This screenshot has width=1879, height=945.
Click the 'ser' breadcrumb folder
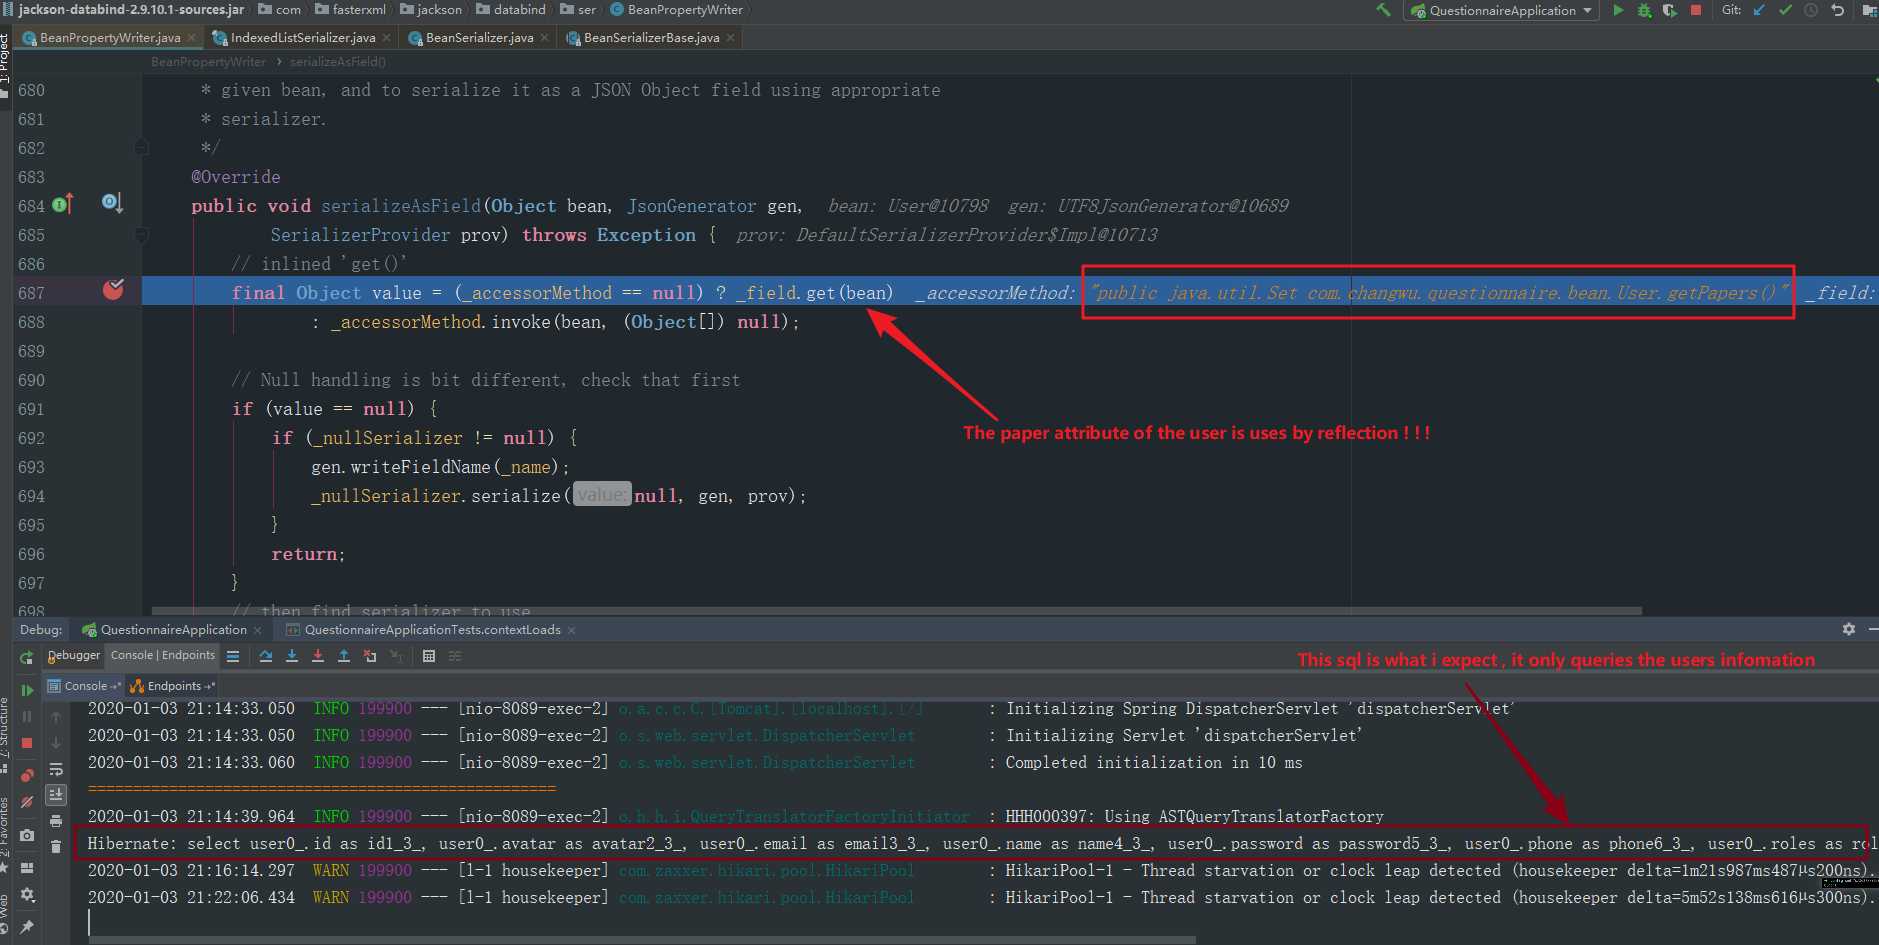point(578,10)
